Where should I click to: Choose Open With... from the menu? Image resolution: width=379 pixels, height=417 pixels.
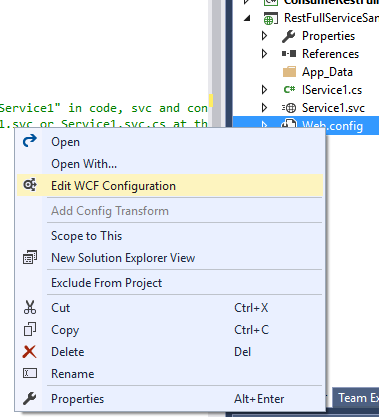tap(170, 164)
